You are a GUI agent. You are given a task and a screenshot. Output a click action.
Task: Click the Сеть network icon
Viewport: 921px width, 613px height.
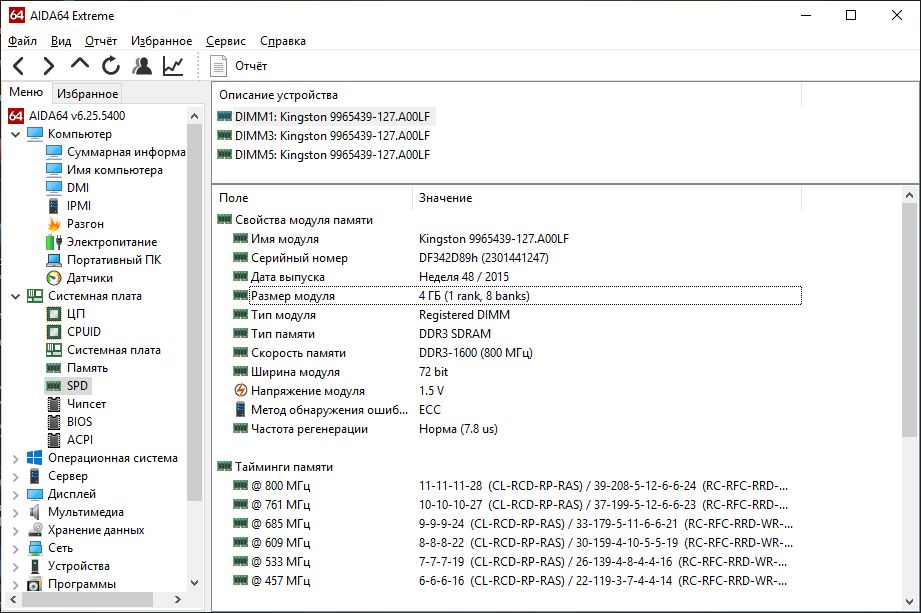(35, 548)
